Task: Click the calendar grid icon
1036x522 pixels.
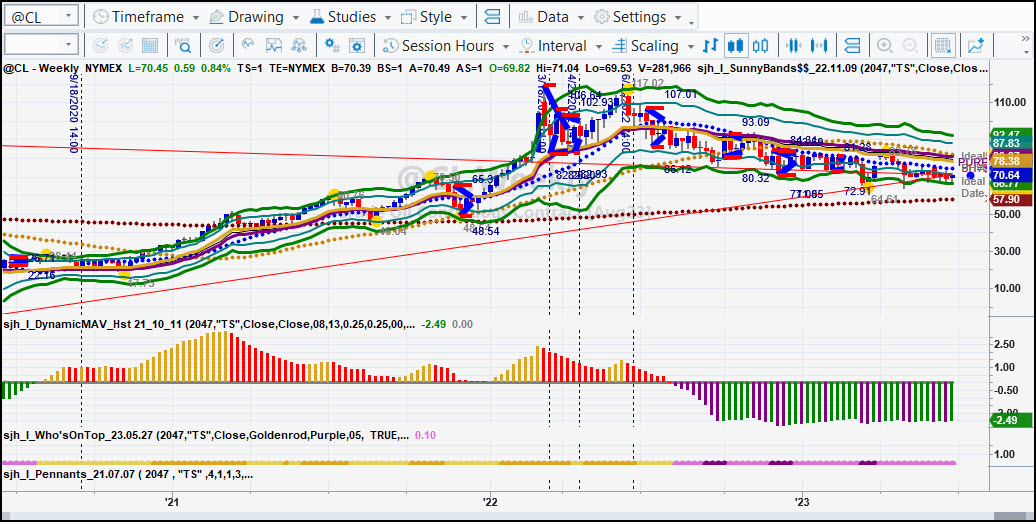Action: (150, 46)
